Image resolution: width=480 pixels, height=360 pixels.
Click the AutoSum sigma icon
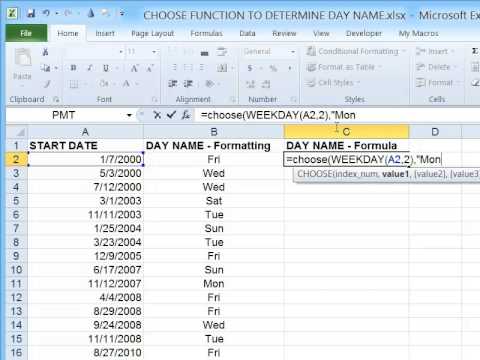pos(475,51)
